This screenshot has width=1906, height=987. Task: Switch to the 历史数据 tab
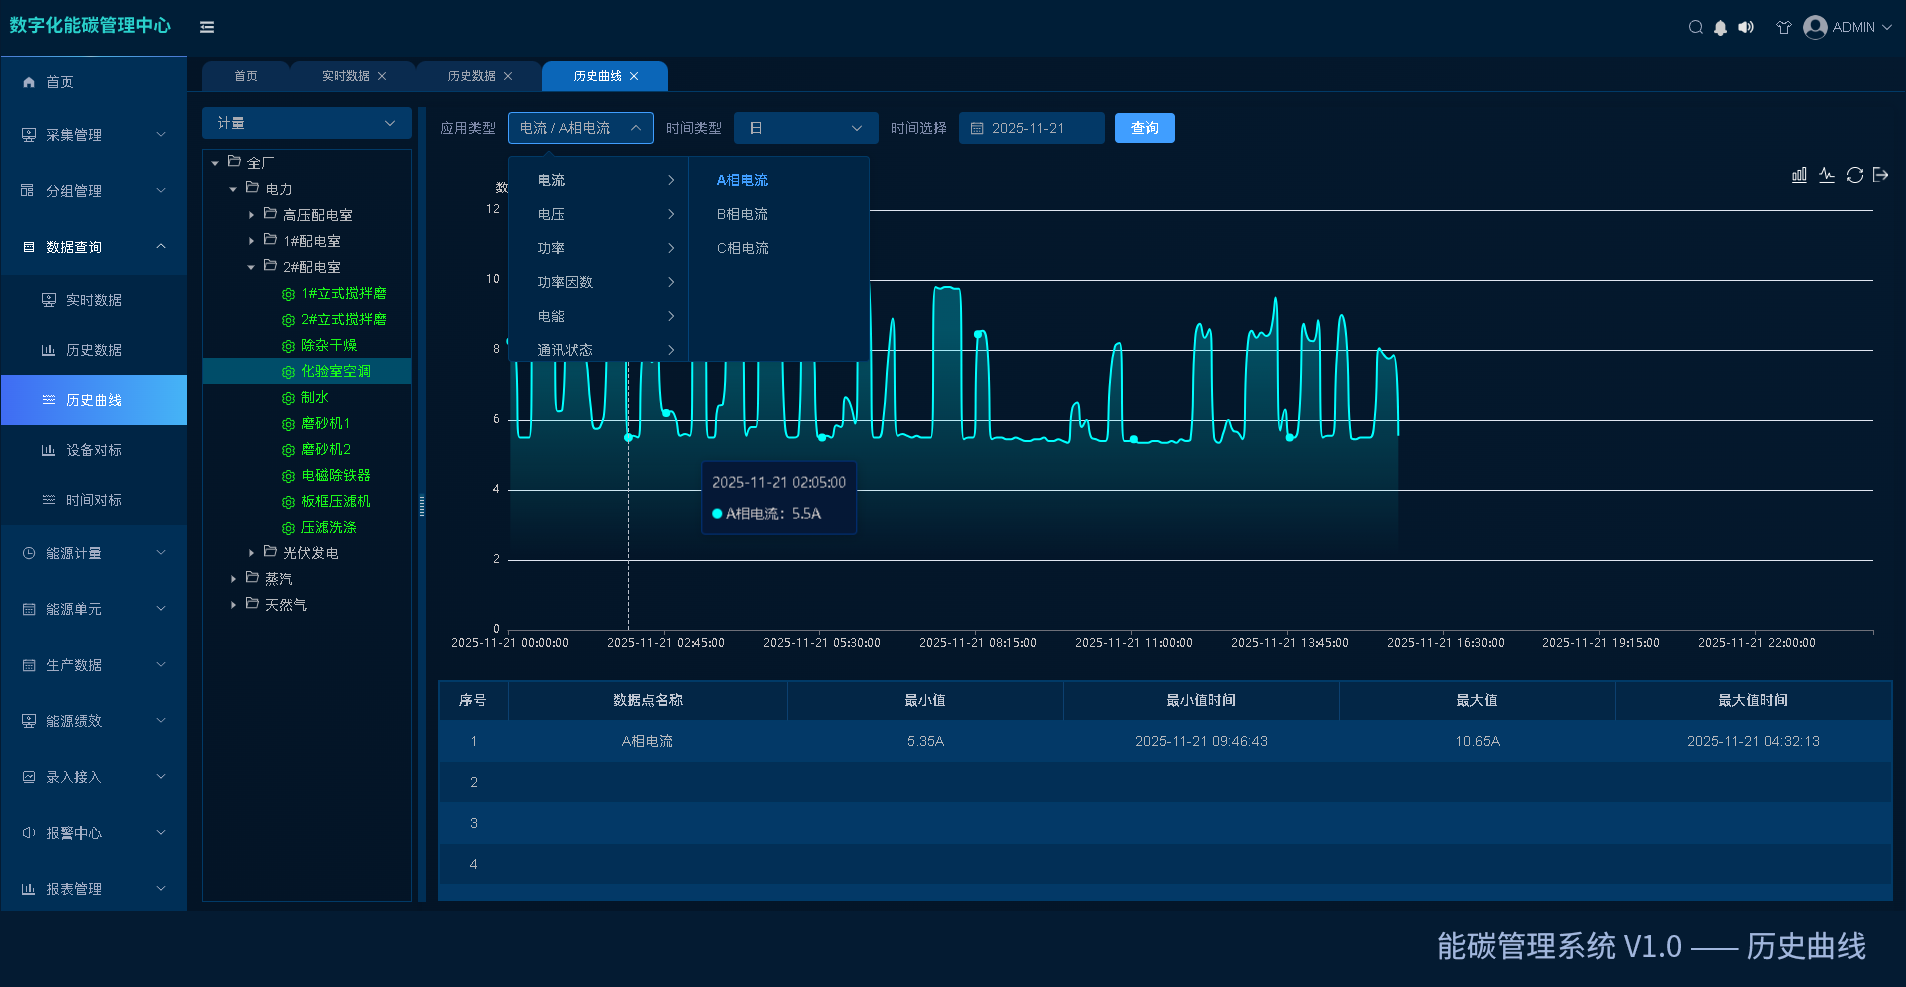click(x=472, y=76)
